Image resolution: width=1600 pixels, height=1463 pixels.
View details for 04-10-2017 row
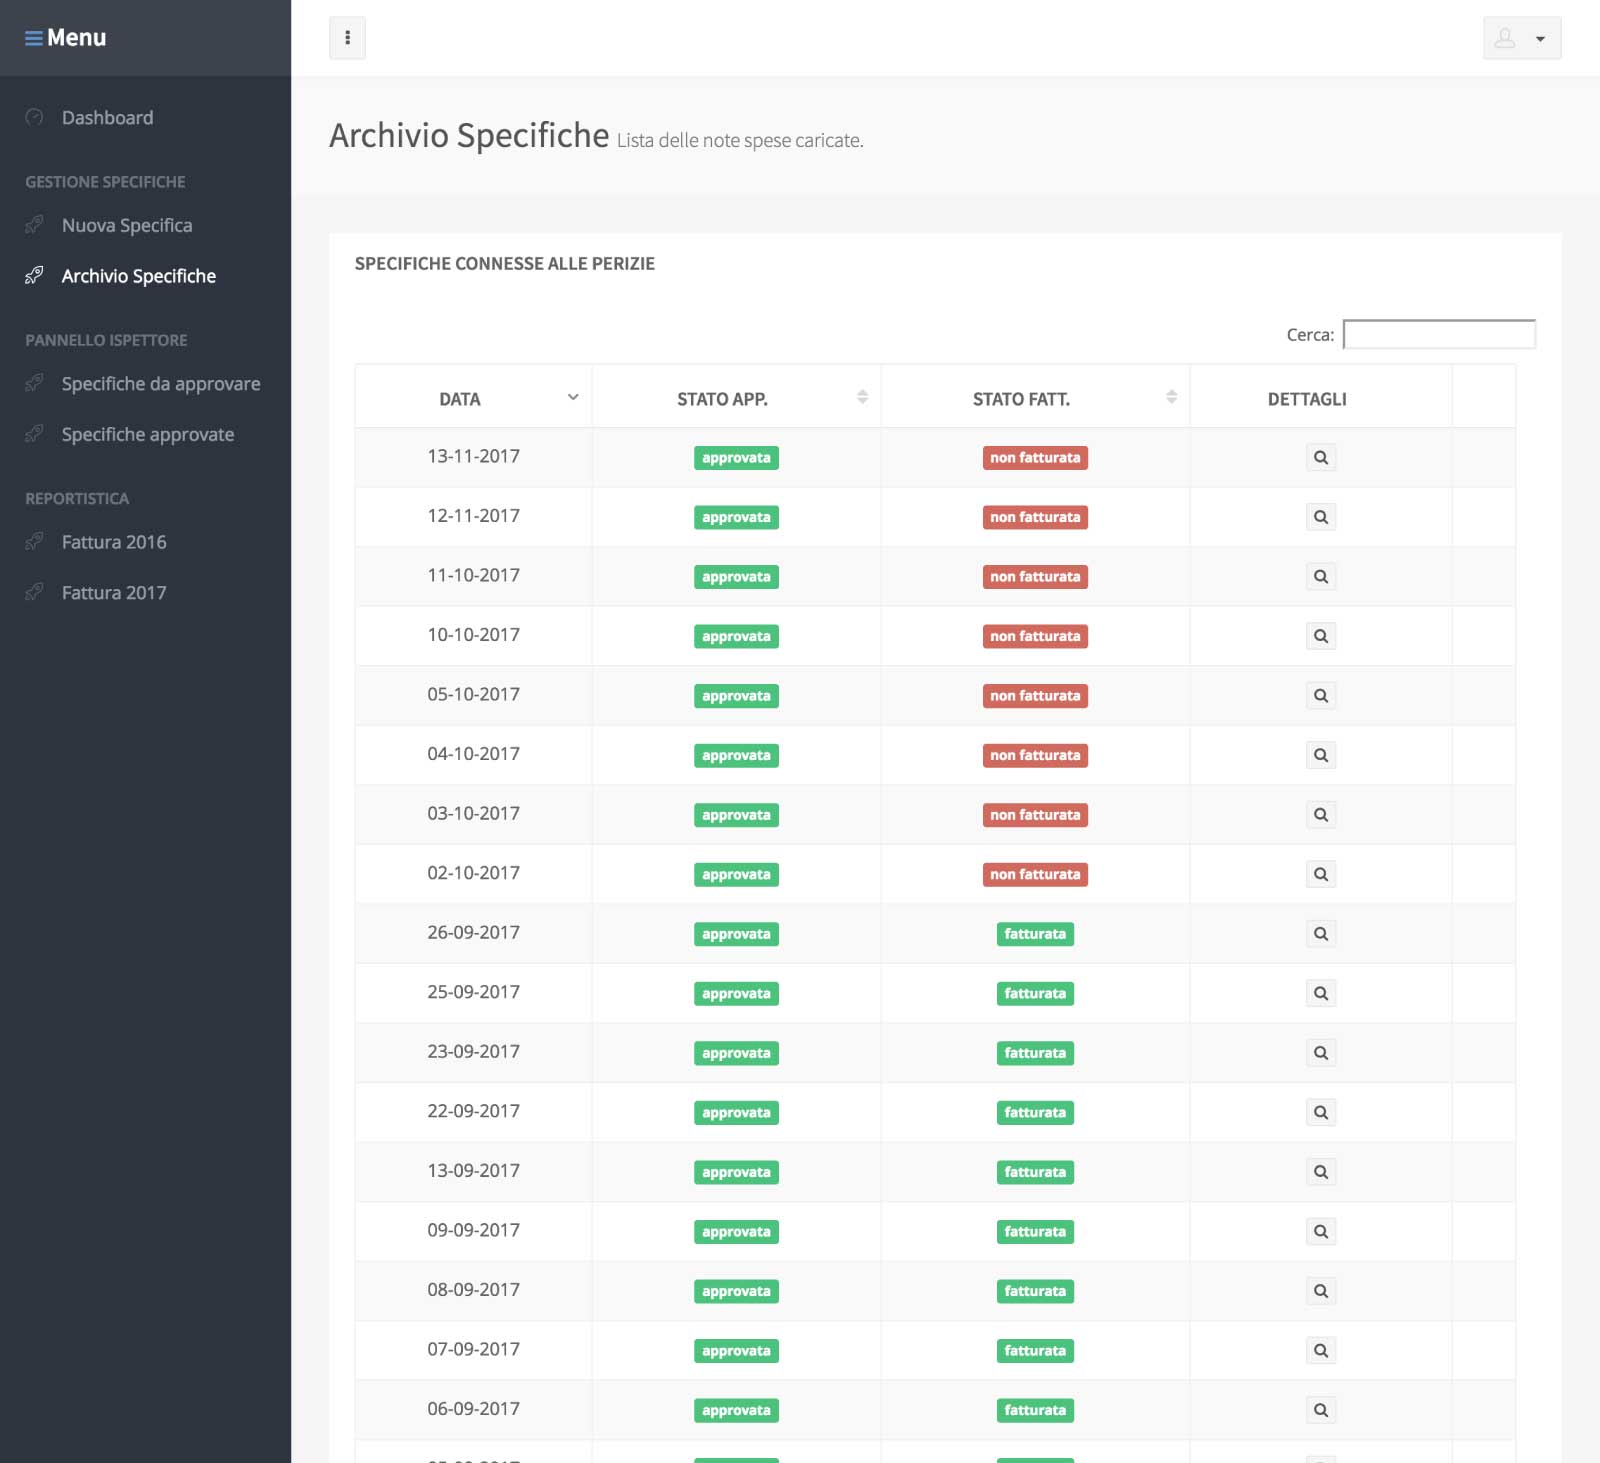tap(1321, 755)
